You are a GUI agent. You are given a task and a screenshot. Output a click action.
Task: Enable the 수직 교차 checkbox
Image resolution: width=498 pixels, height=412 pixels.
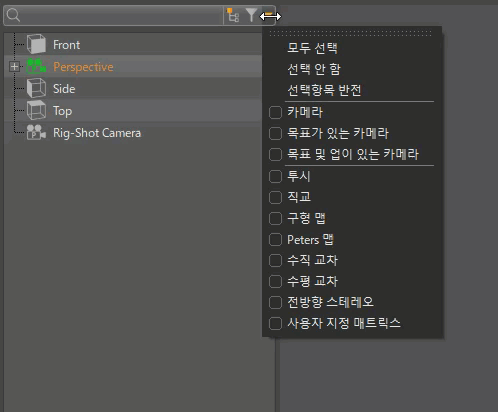(275, 261)
